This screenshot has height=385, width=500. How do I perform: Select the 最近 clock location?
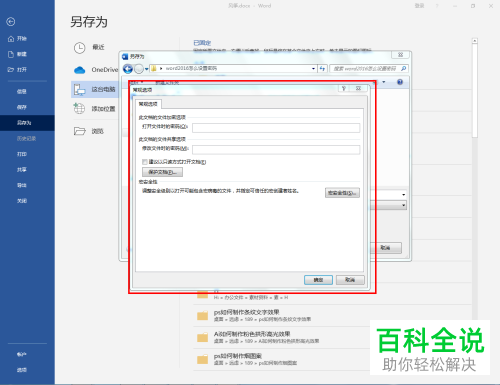[89, 48]
